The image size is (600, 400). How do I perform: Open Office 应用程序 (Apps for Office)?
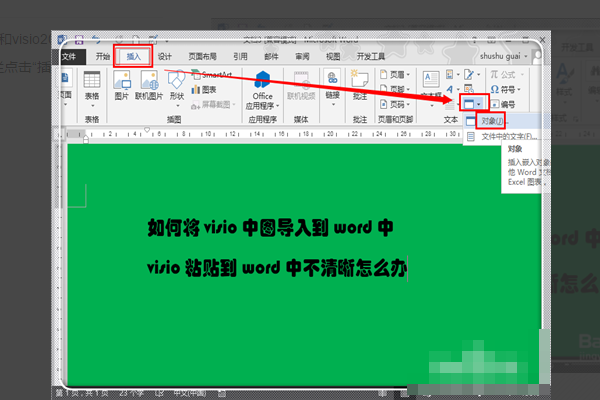[x=262, y=90]
